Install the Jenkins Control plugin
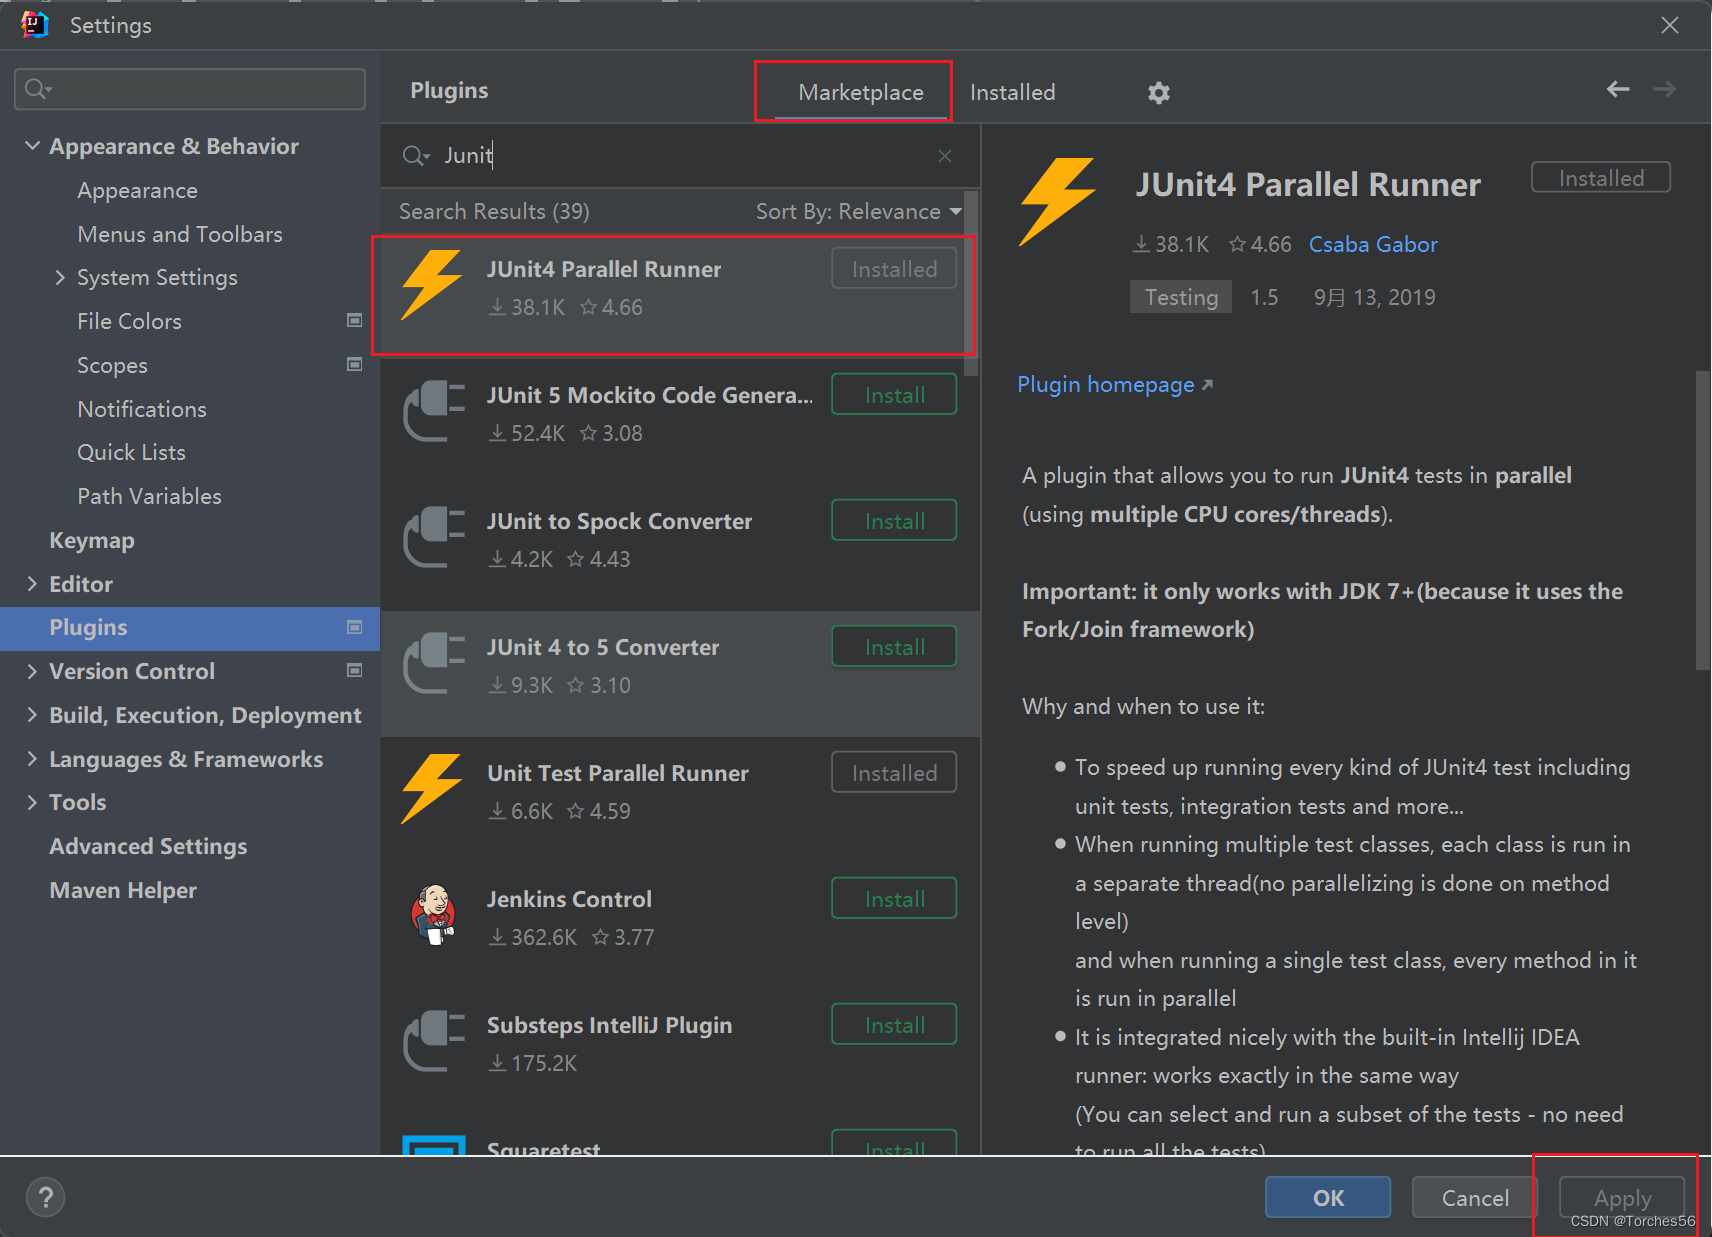The height and width of the screenshot is (1237, 1712). tap(894, 899)
